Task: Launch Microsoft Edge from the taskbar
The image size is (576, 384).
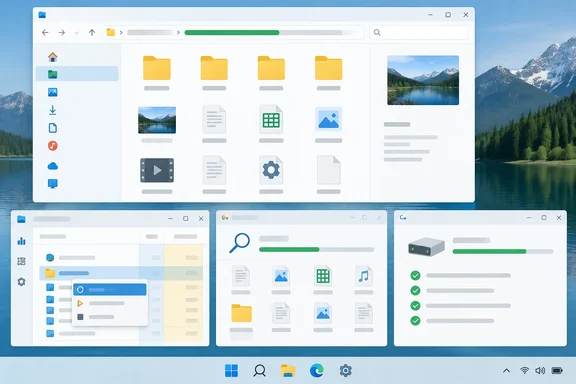Action: point(317,370)
